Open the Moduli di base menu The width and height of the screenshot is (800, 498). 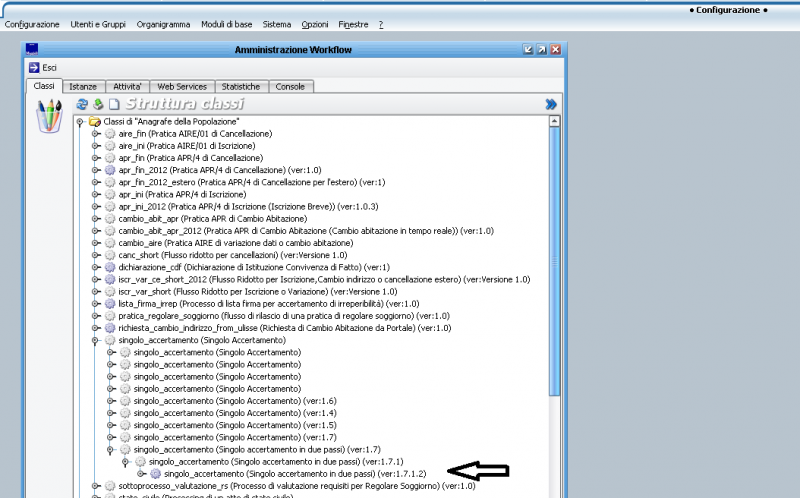pos(227,24)
